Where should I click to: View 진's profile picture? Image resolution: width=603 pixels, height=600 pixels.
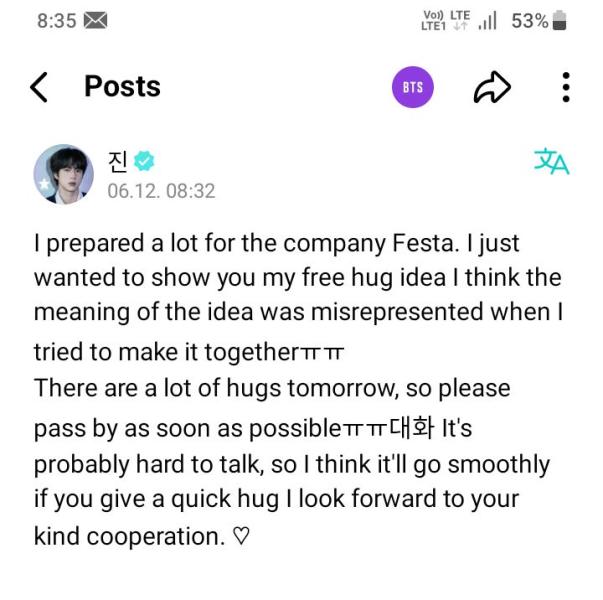point(64,174)
